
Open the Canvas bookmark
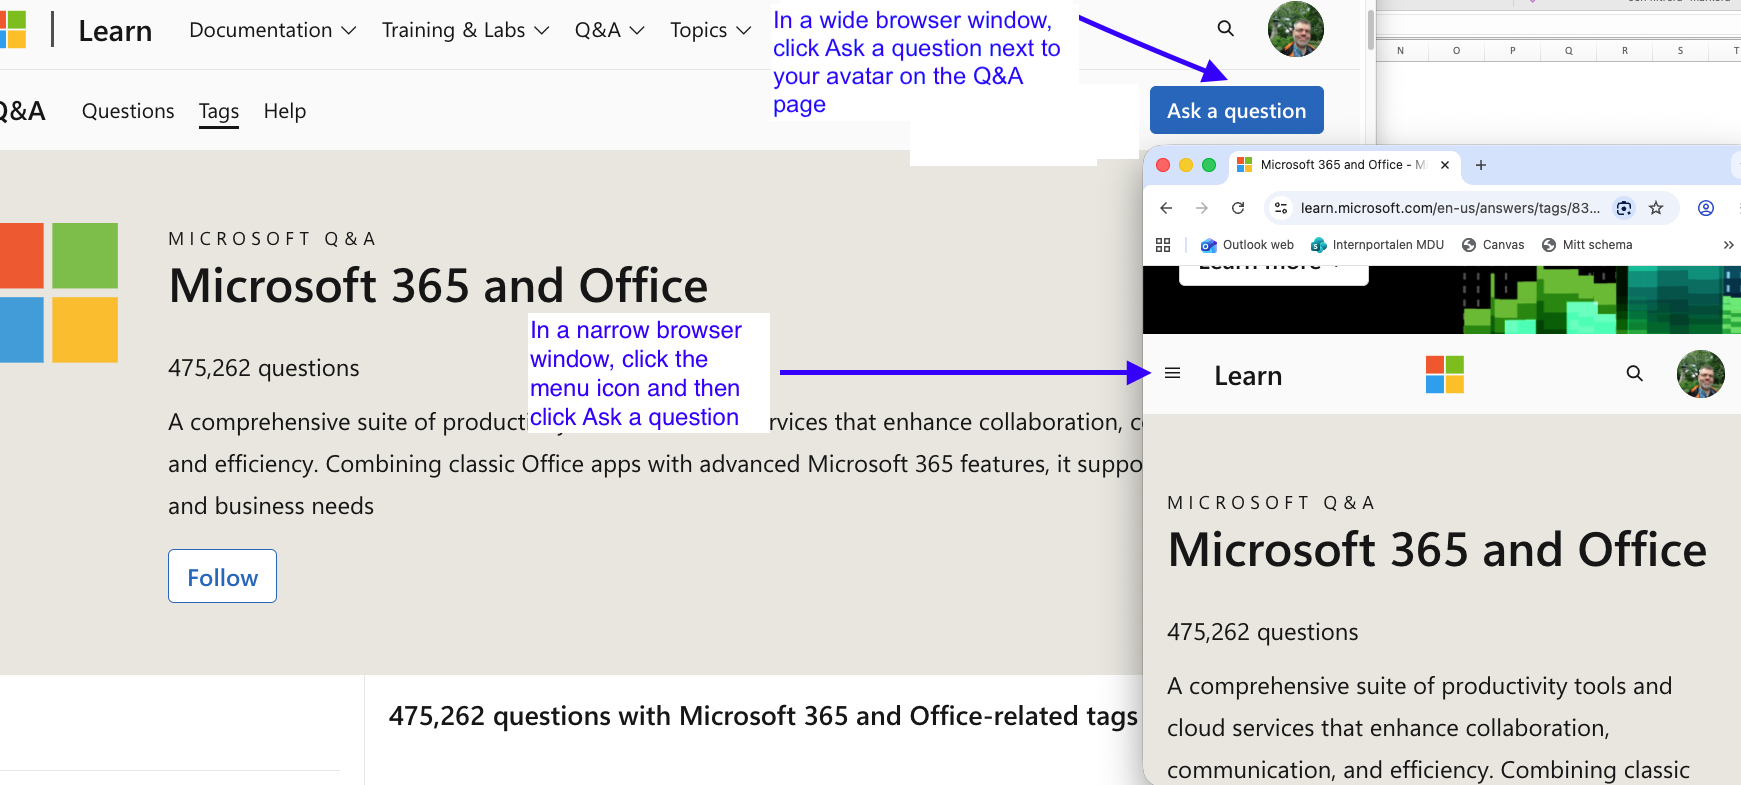(x=1493, y=245)
